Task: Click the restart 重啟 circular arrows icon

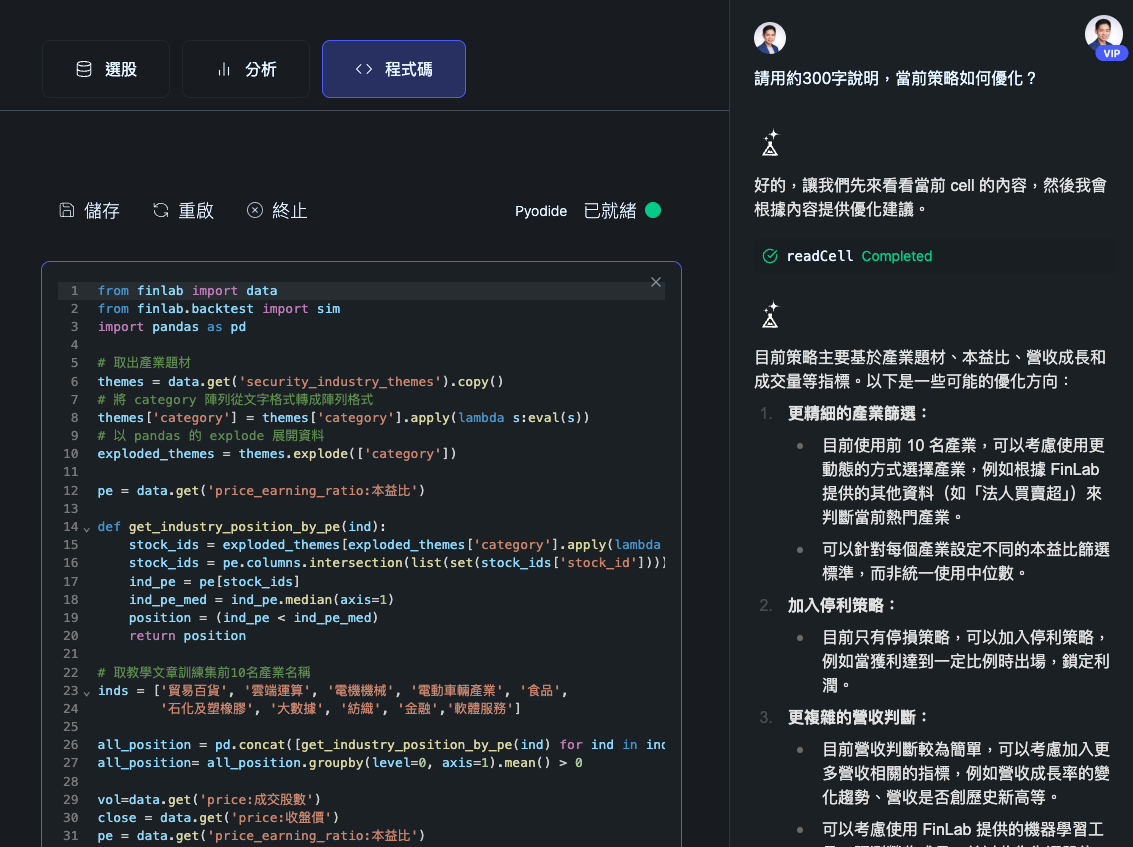Action: click(160, 210)
